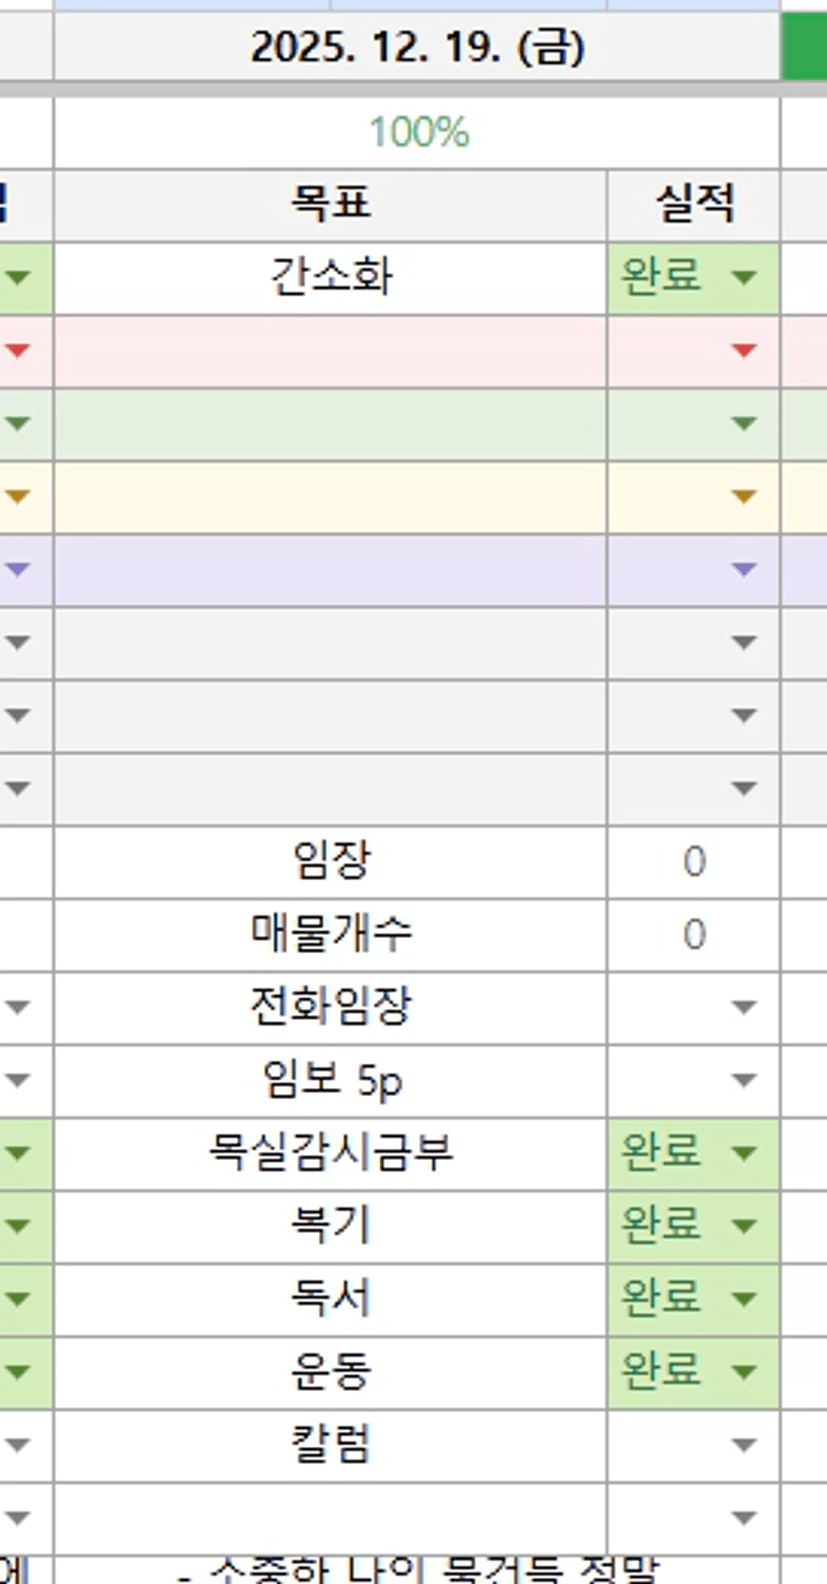
Task: Select the 0 value next to 매물개수
Action: tap(693, 934)
